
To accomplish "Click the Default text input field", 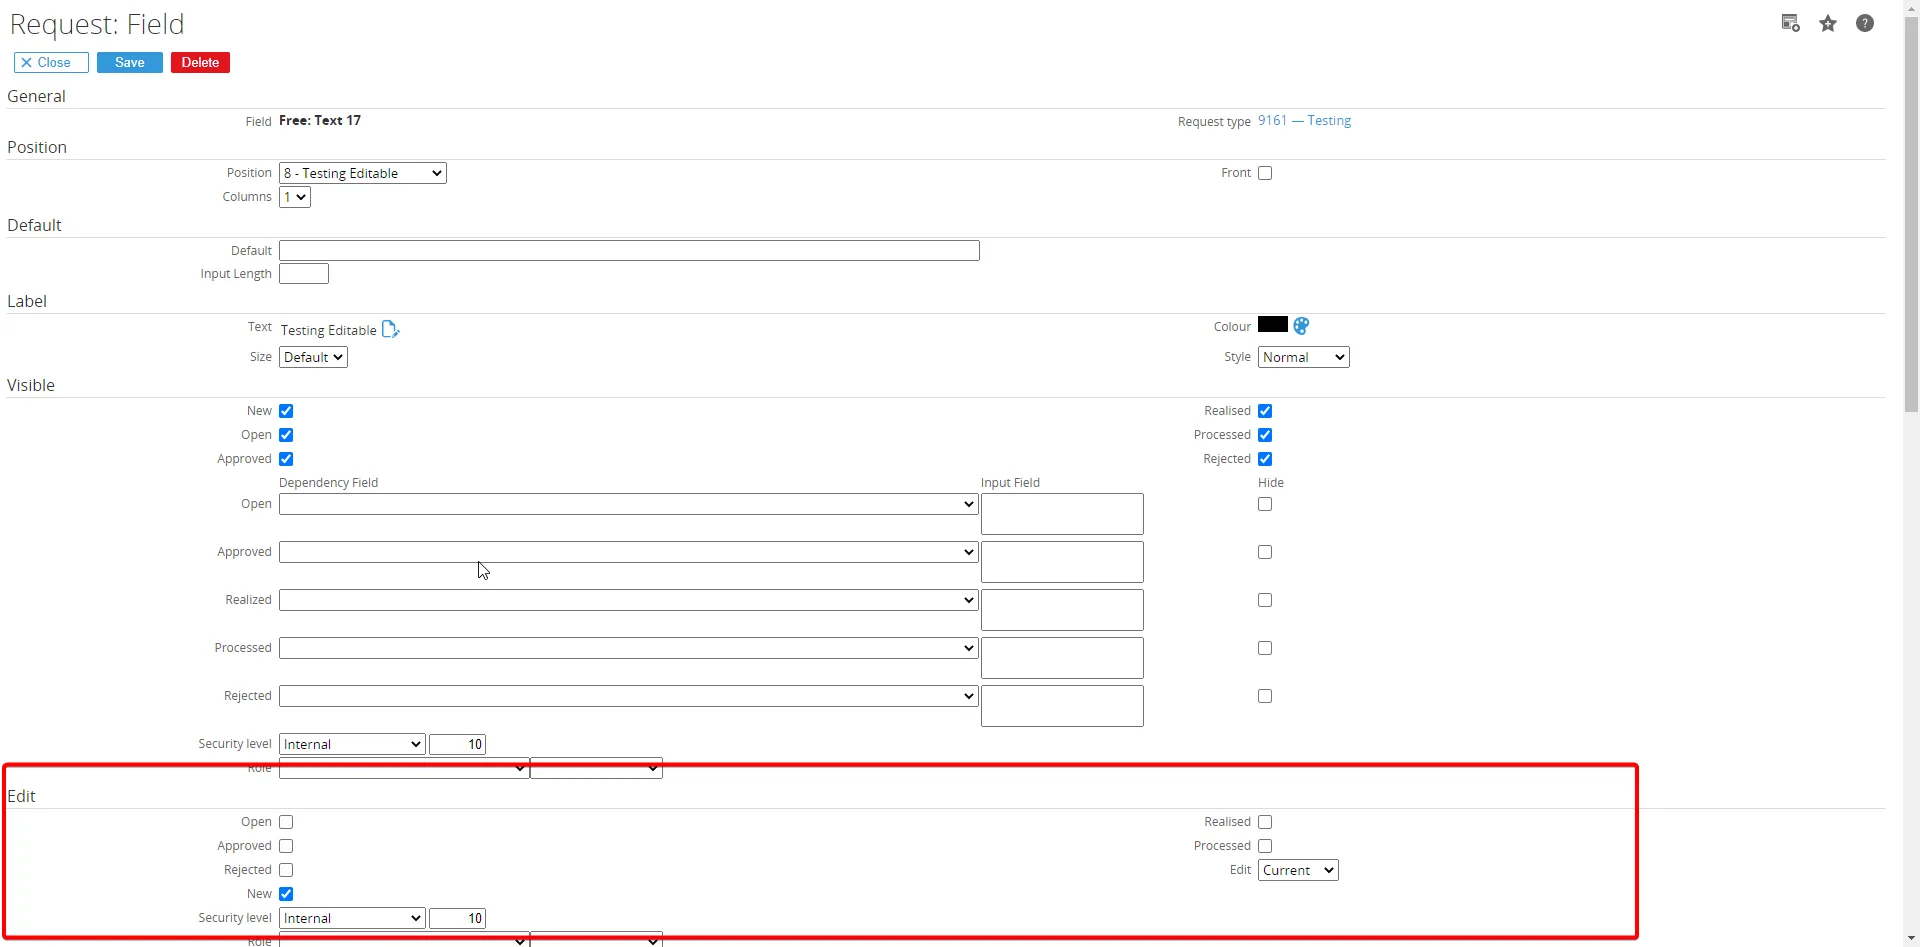I will point(629,251).
